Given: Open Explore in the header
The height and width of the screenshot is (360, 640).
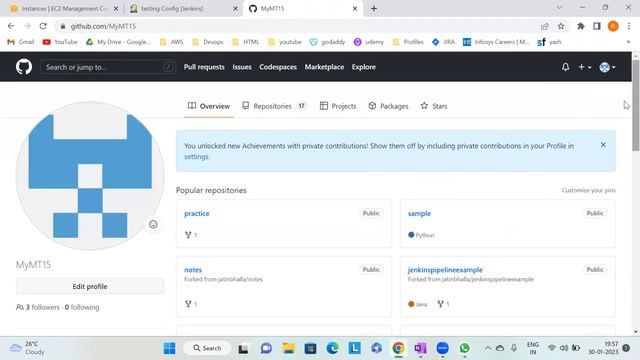Looking at the screenshot, I should pyautogui.click(x=364, y=67).
